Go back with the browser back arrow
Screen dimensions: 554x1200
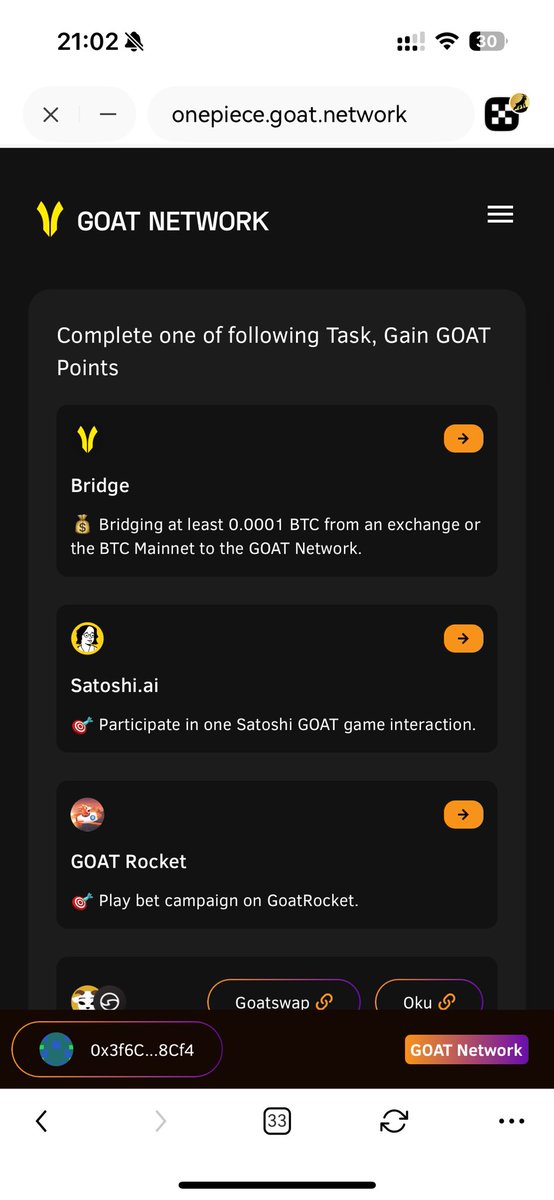click(x=41, y=1122)
